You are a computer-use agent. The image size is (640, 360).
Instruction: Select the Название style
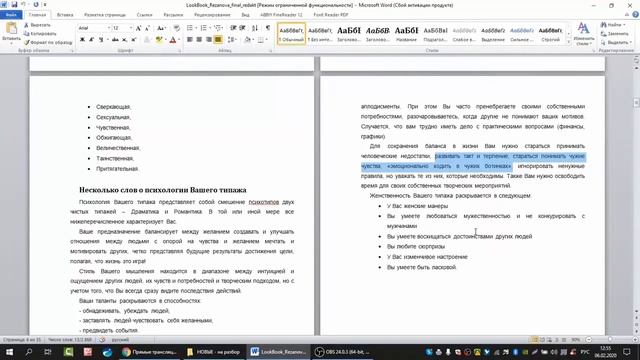tap(407, 33)
